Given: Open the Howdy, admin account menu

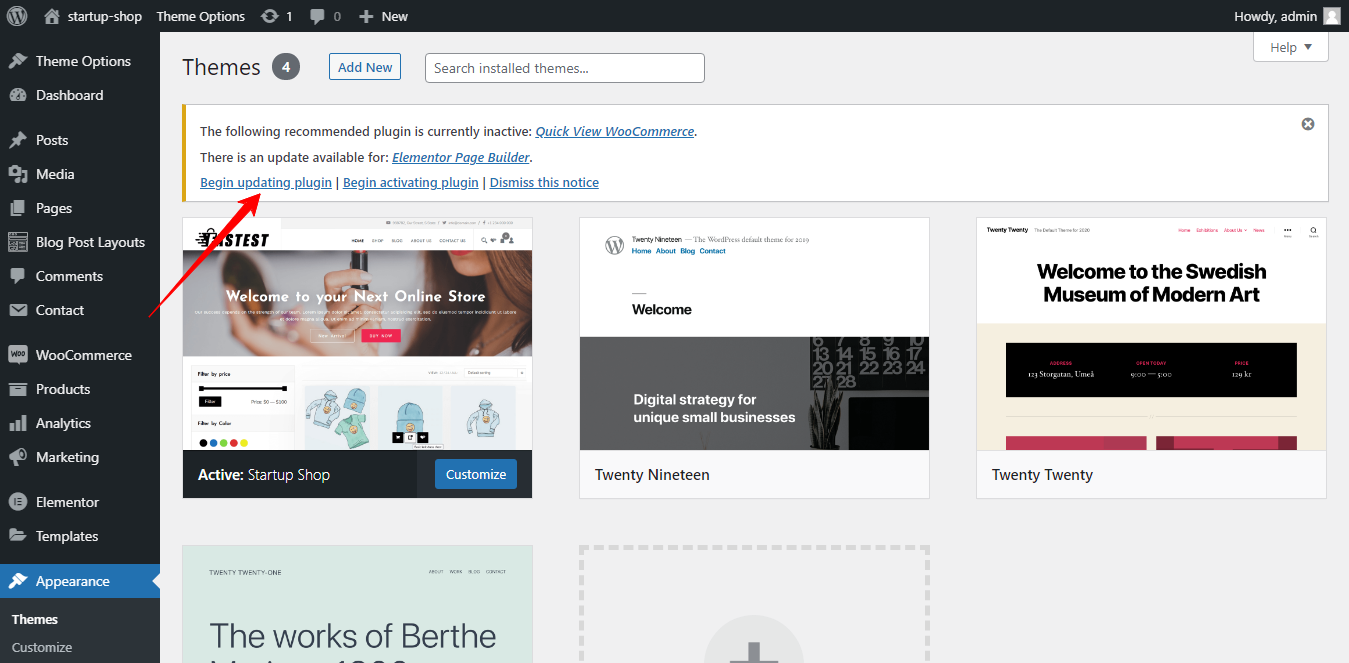Looking at the screenshot, I should click(x=1289, y=16).
